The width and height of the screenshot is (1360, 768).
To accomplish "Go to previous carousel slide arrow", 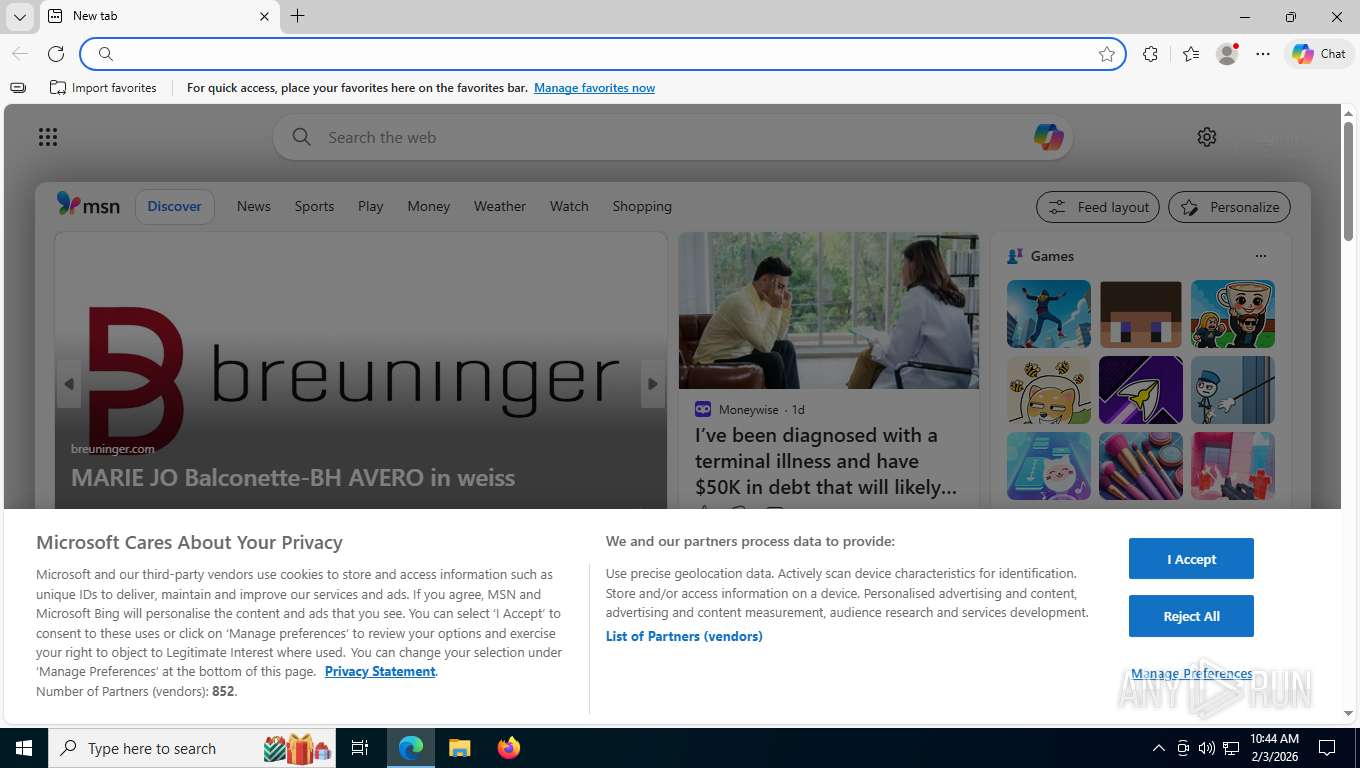I will click(69, 384).
